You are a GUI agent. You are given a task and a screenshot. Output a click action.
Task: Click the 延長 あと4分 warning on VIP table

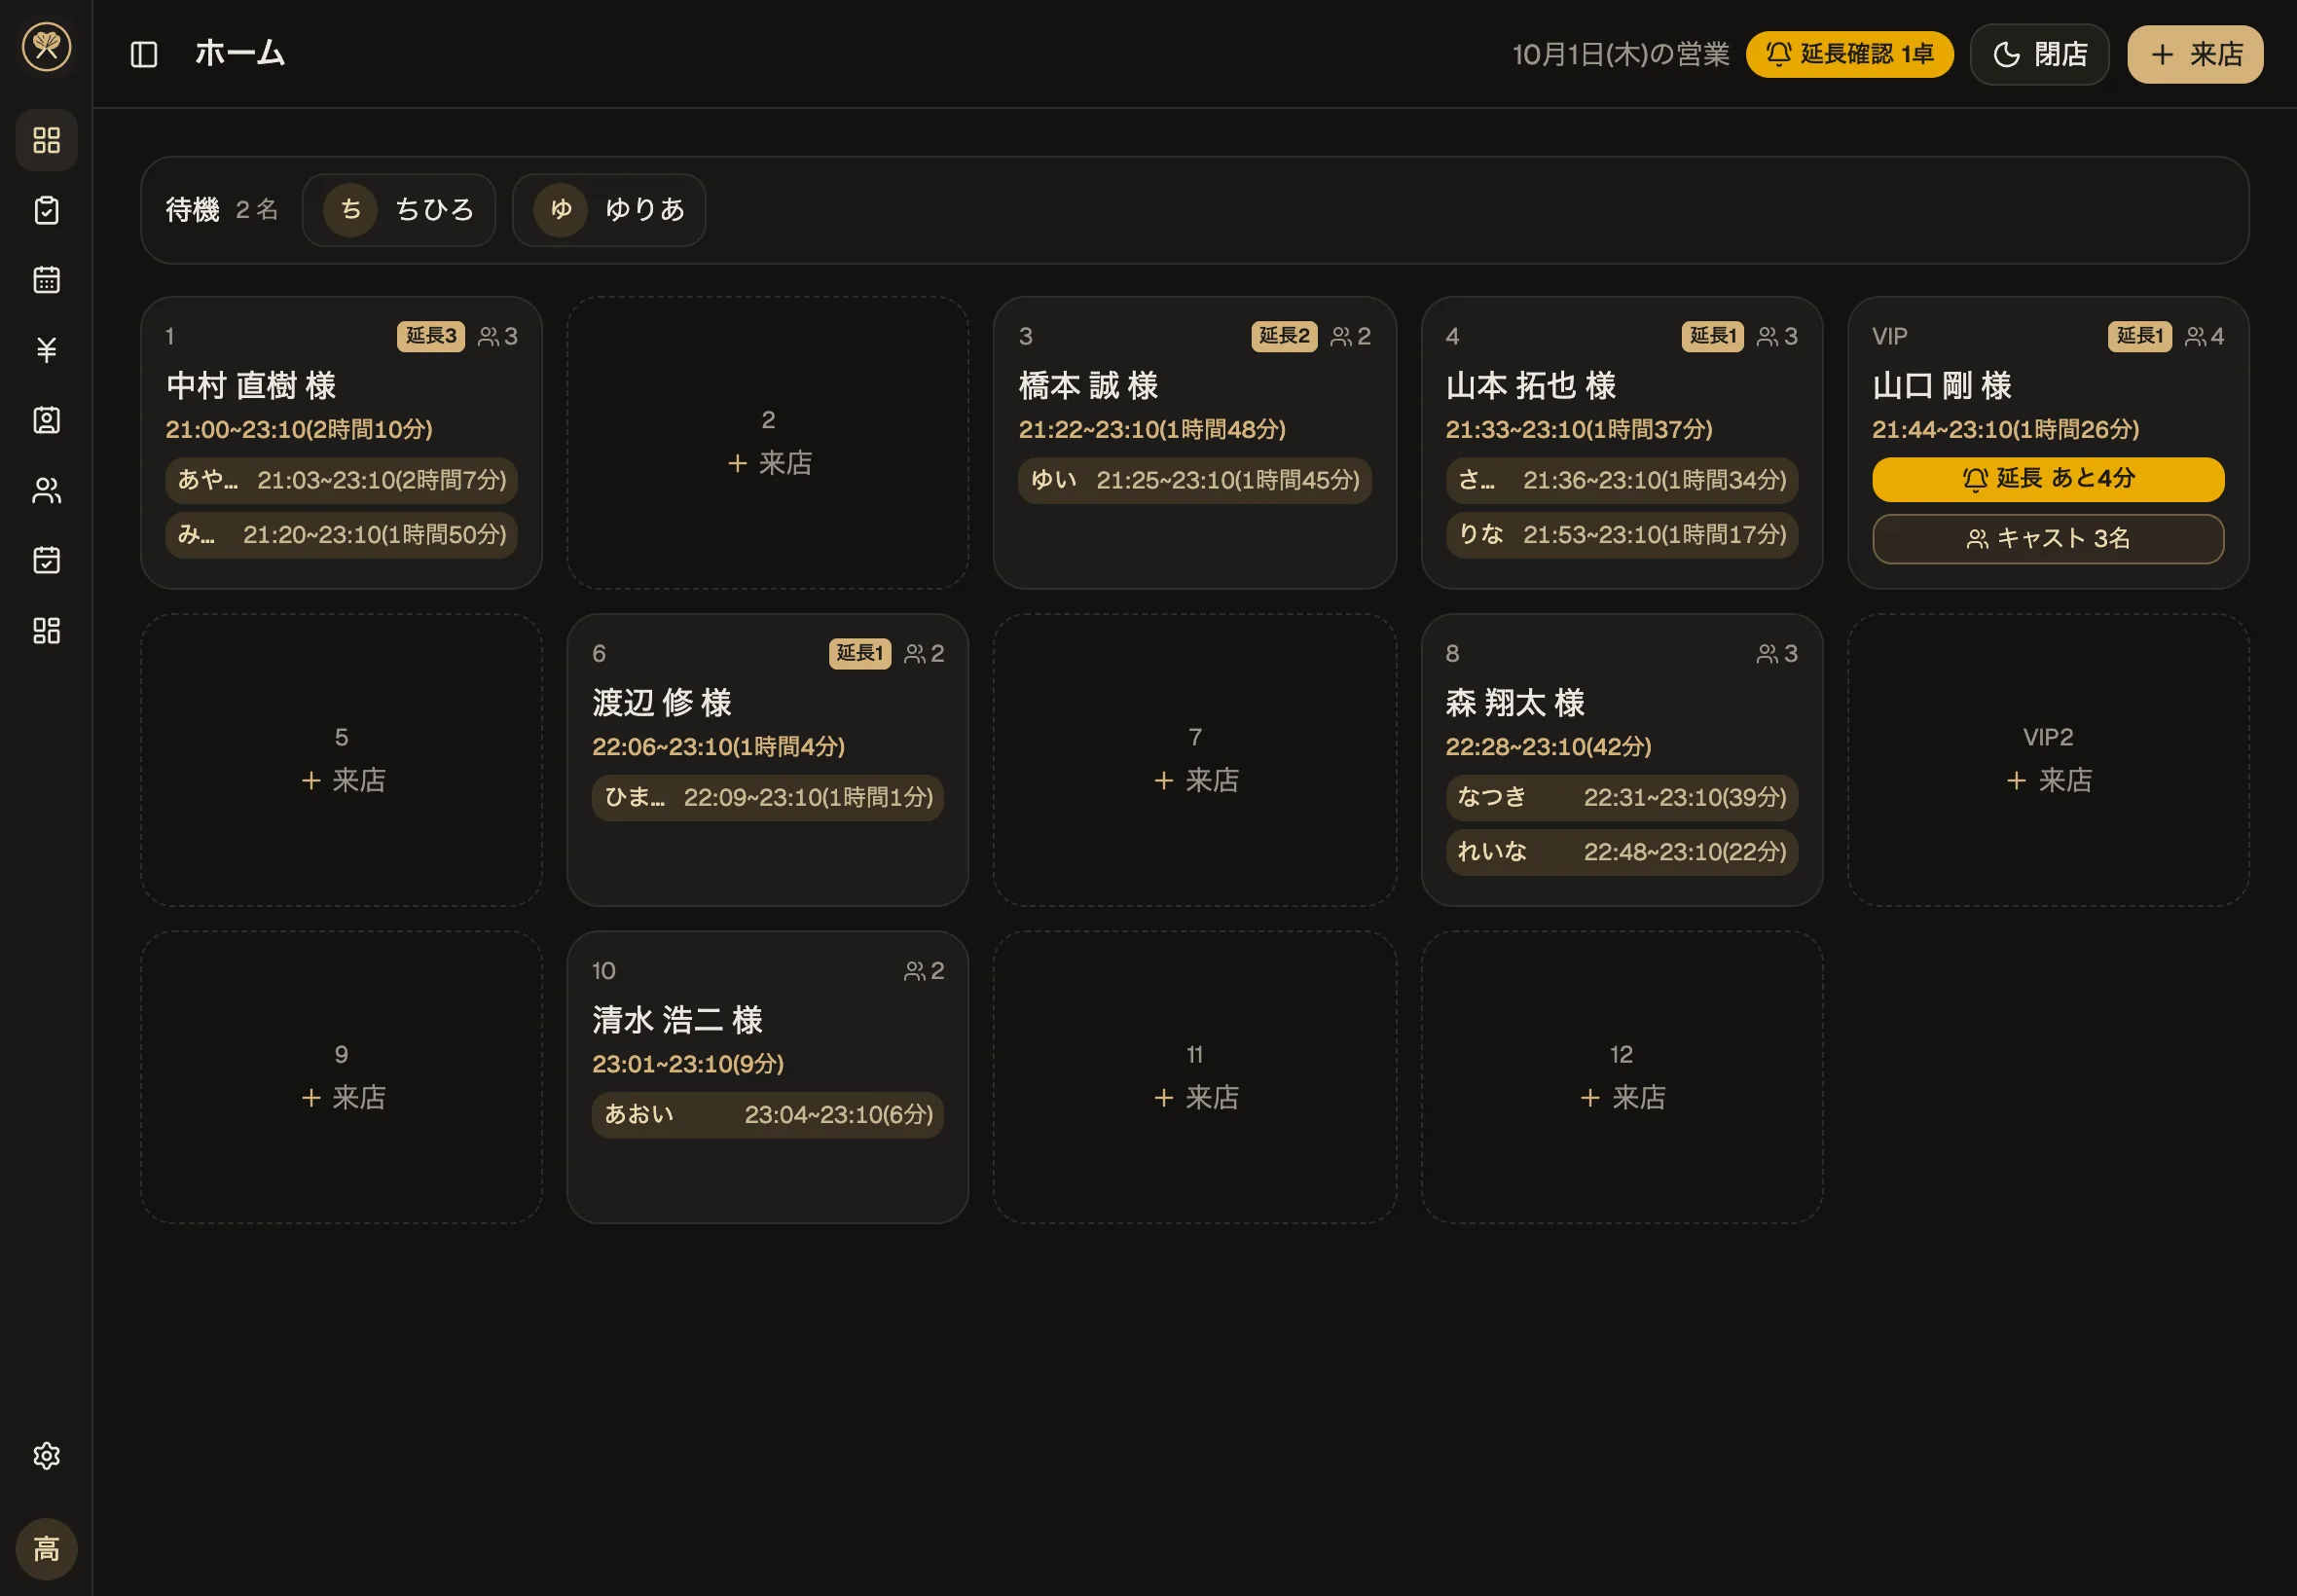click(2047, 479)
